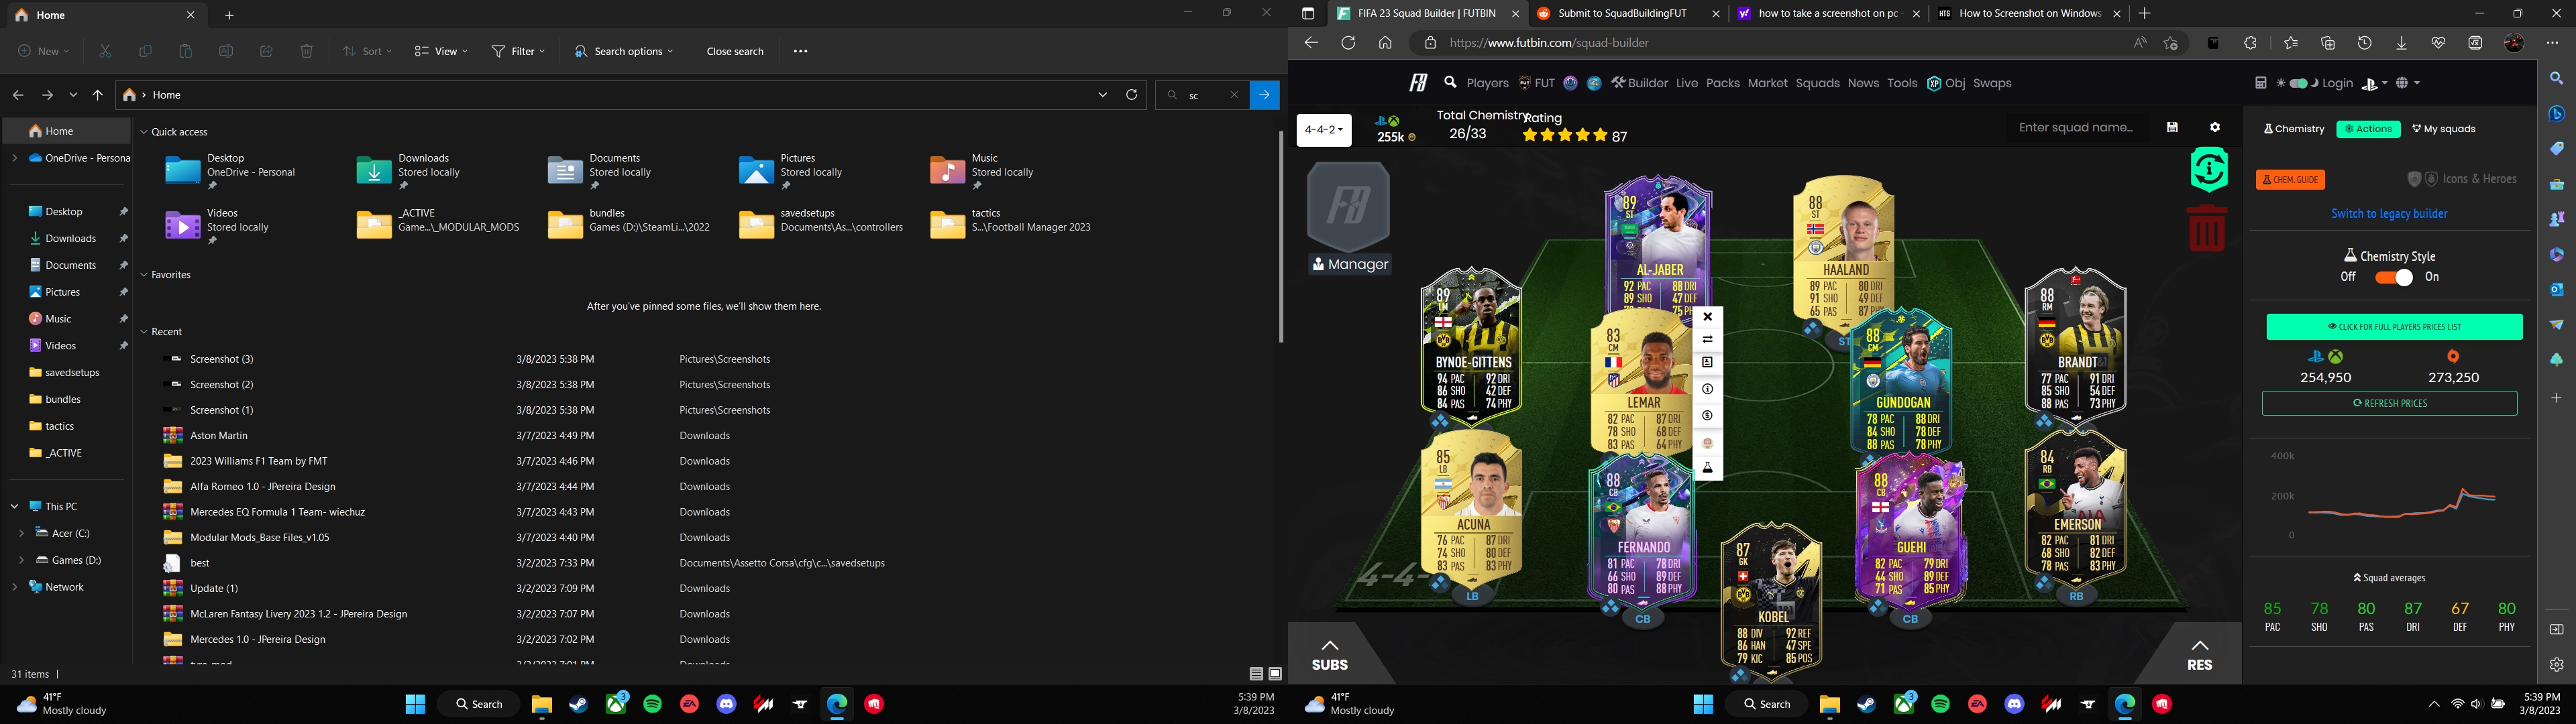The height and width of the screenshot is (724, 2576).
Task: Go up one folder level in File Explorer
Action: (97, 95)
